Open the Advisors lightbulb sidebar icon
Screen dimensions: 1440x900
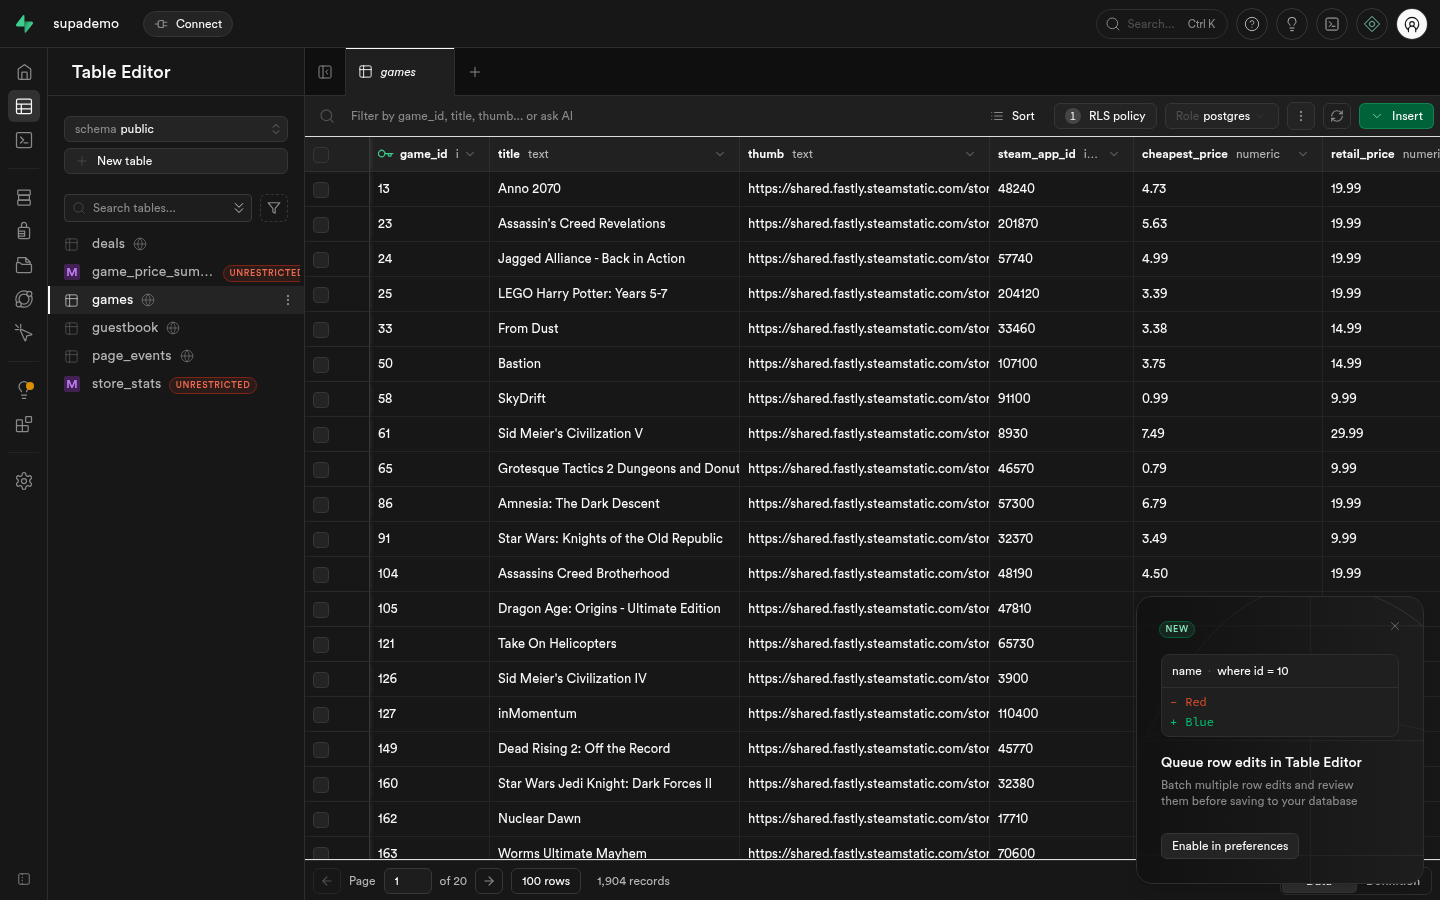[x=24, y=390]
